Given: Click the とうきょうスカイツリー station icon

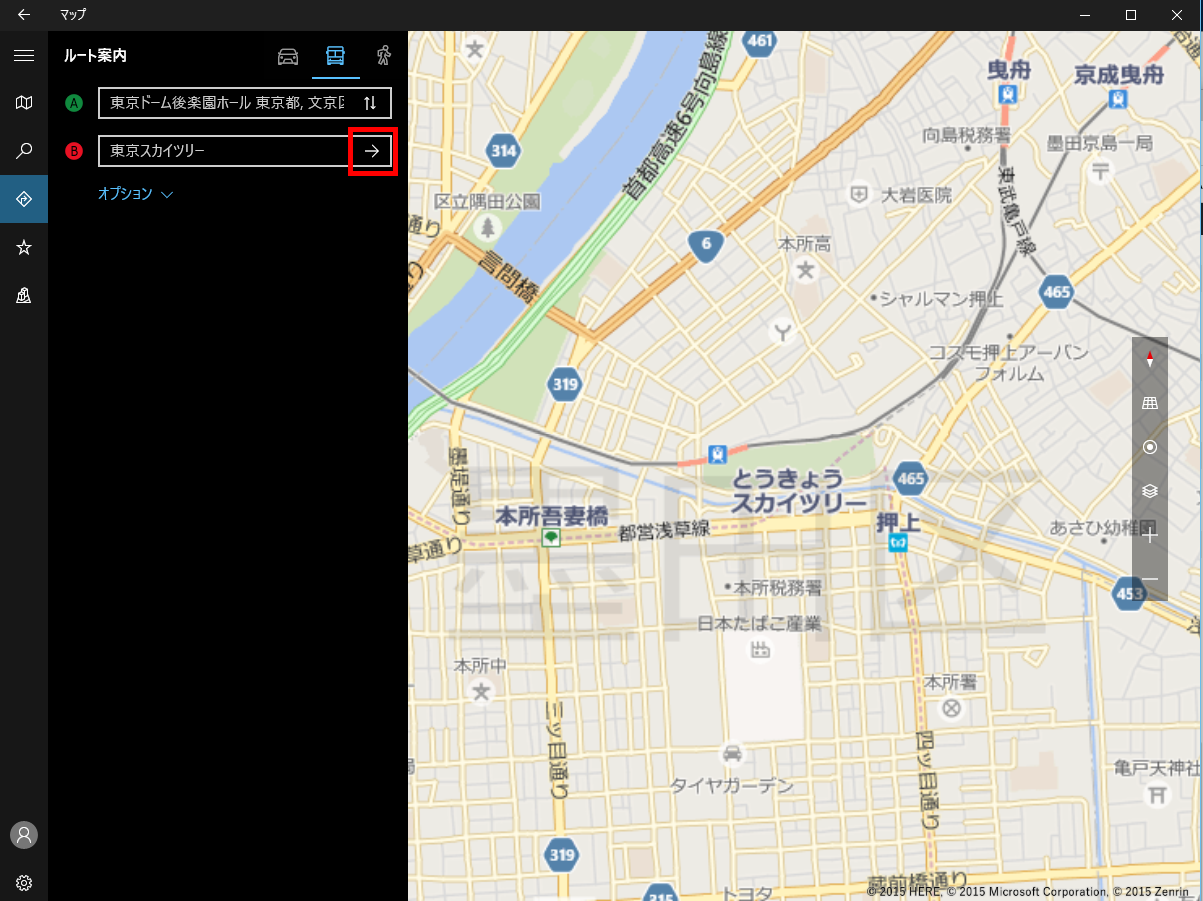Looking at the screenshot, I should tap(716, 454).
